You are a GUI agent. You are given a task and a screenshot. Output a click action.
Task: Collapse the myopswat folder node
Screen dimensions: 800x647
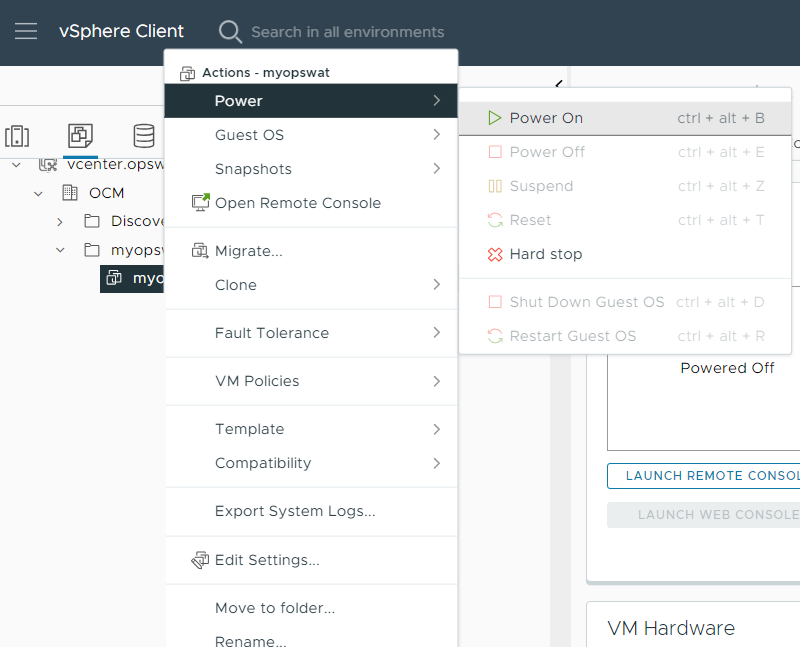60,250
